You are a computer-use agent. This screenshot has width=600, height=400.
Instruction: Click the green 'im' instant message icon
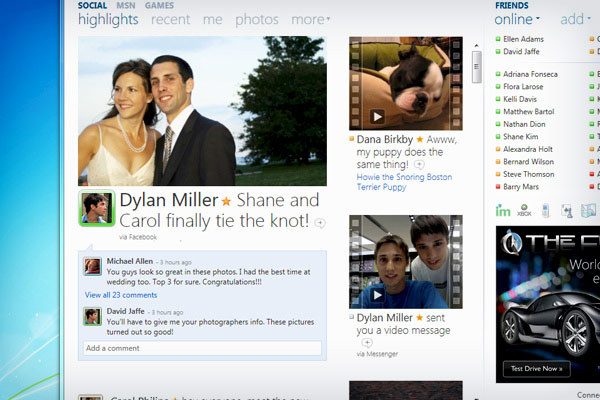pyautogui.click(x=503, y=210)
